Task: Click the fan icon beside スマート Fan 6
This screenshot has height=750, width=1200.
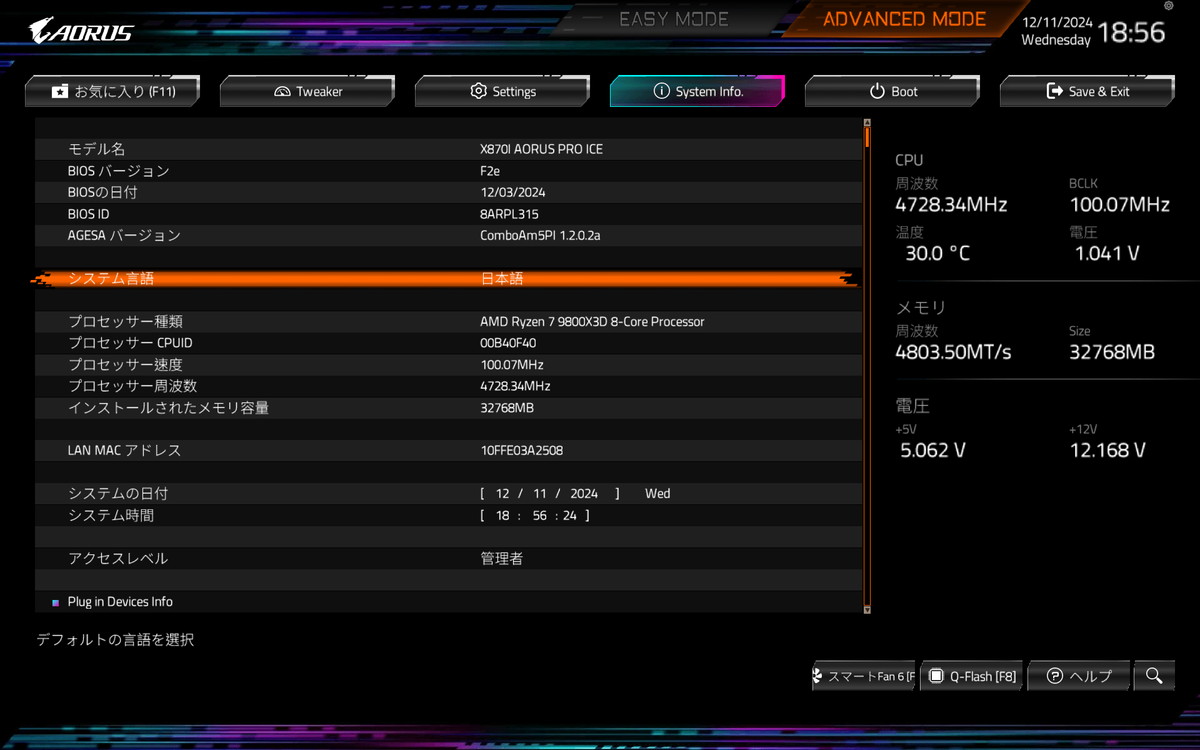Action: point(818,676)
